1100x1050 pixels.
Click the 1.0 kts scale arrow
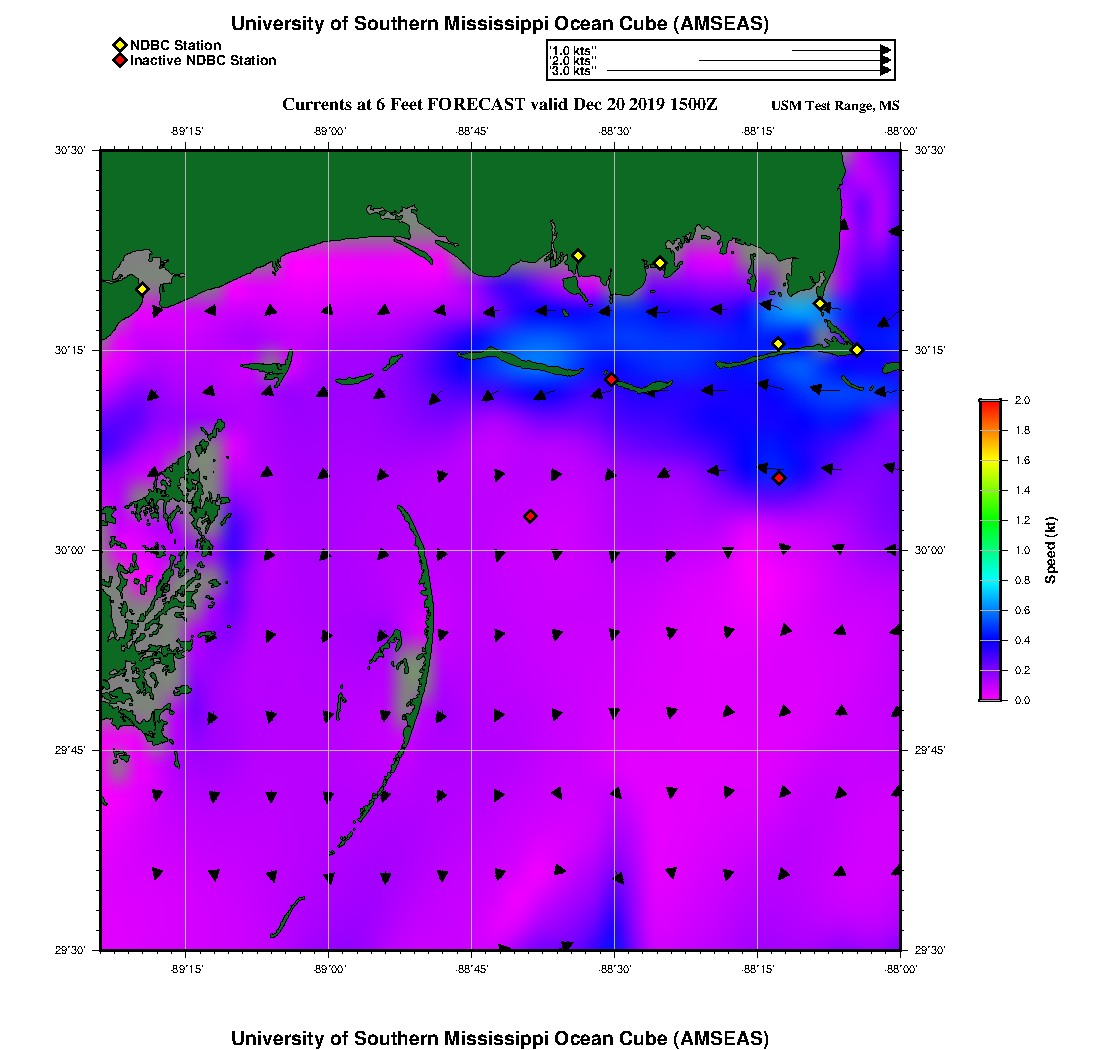tap(840, 50)
